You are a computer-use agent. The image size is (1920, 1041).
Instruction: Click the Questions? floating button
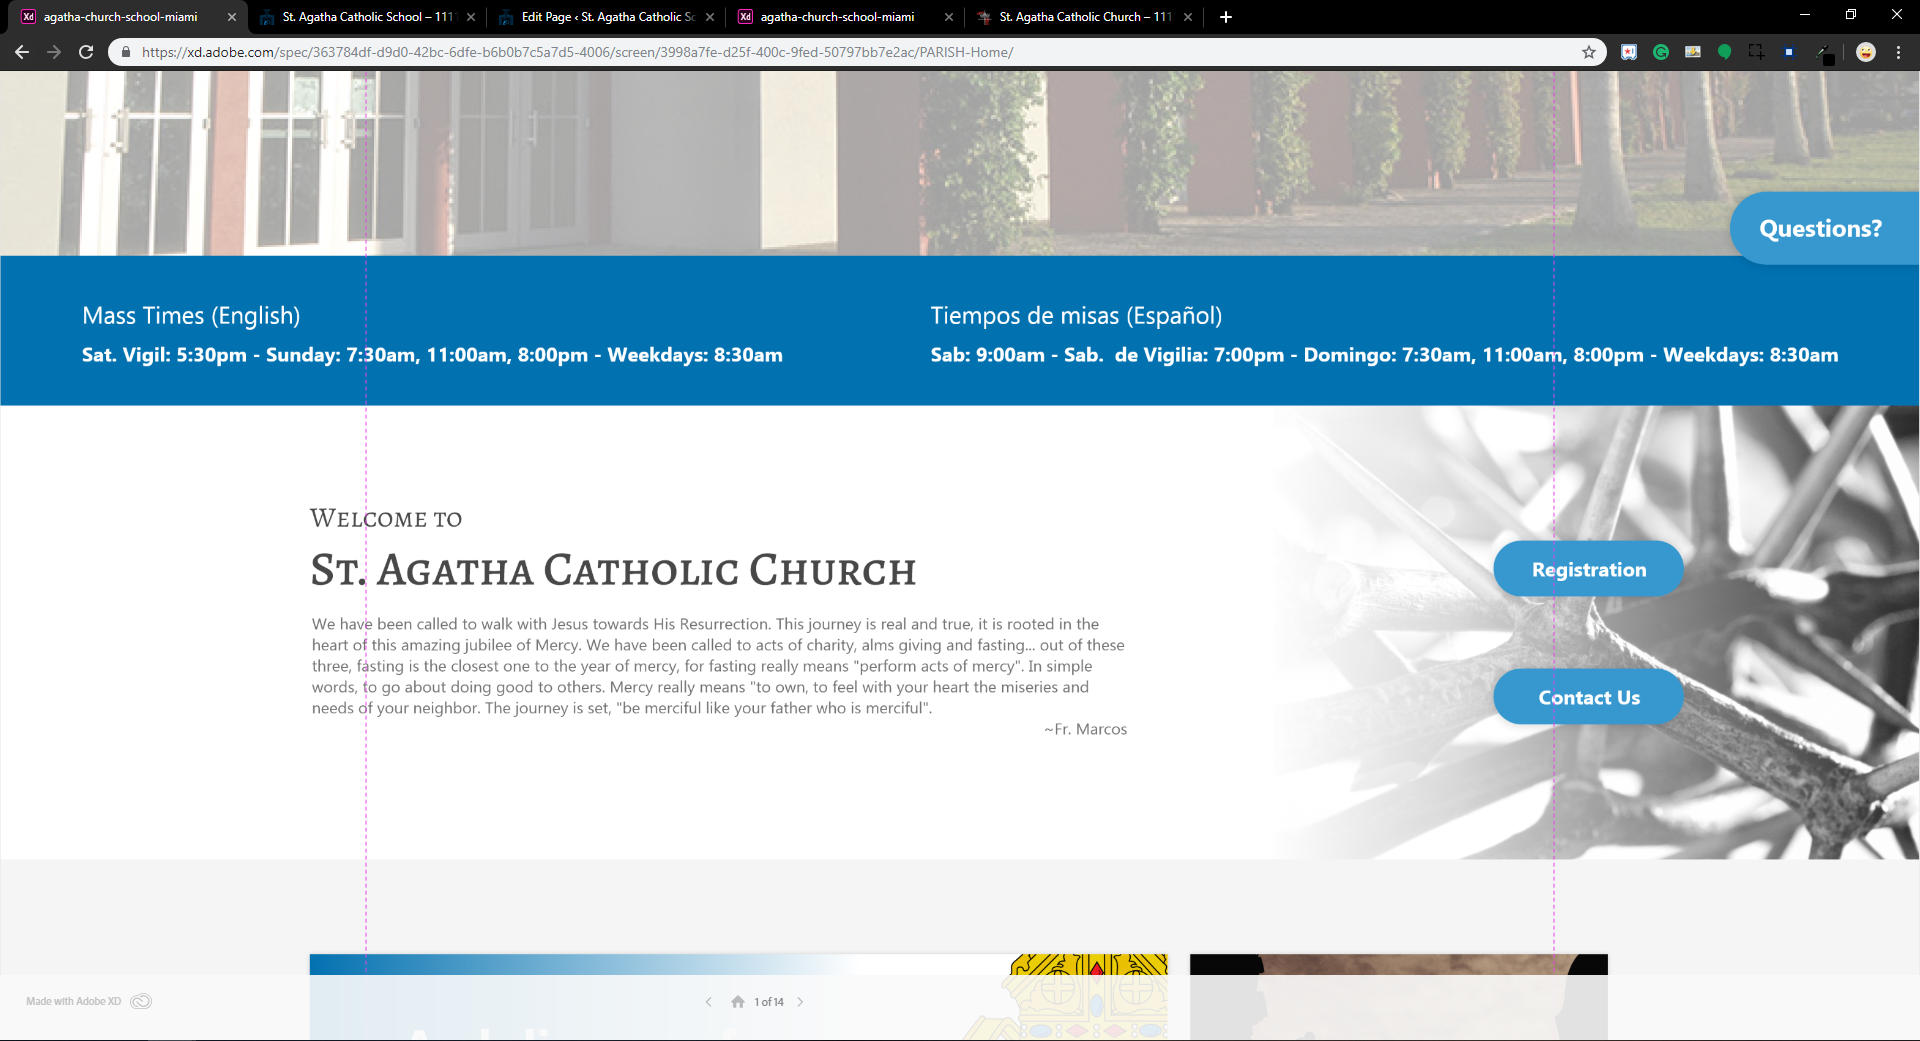(x=1820, y=229)
